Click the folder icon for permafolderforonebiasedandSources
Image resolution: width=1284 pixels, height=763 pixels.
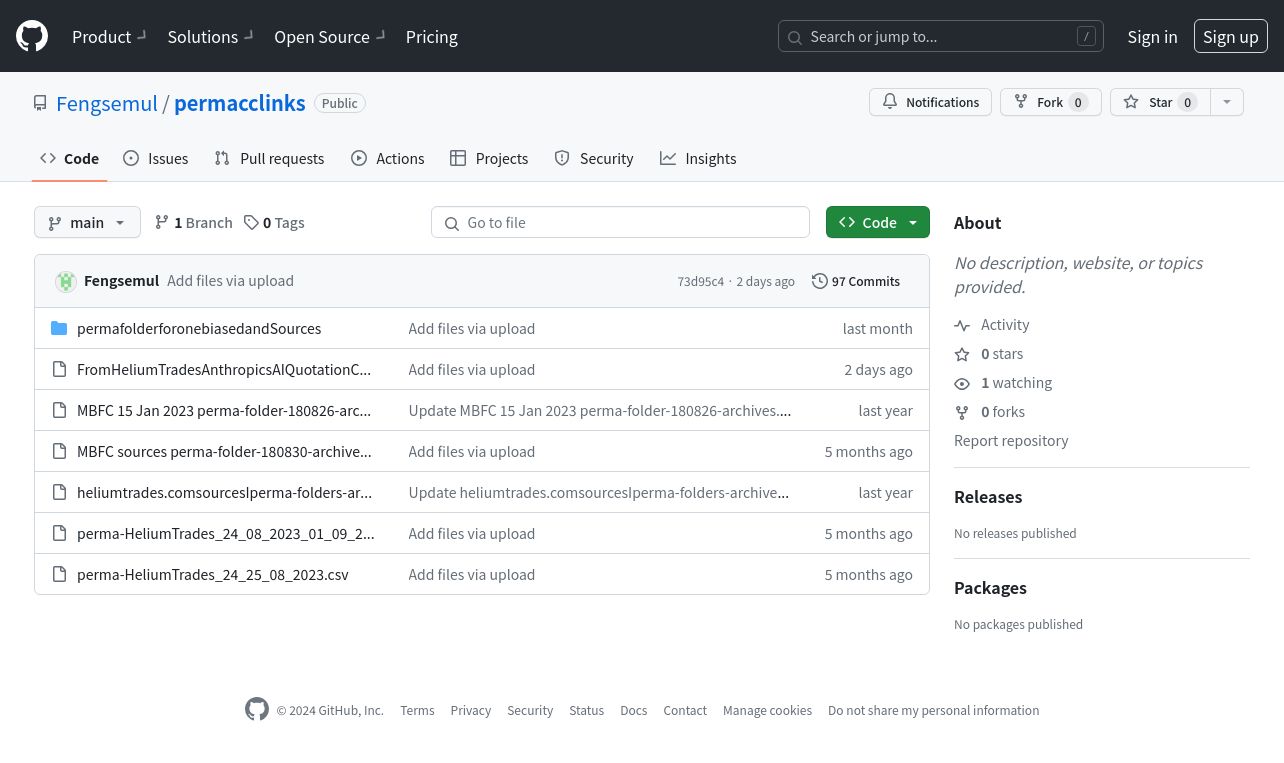pos(59,328)
